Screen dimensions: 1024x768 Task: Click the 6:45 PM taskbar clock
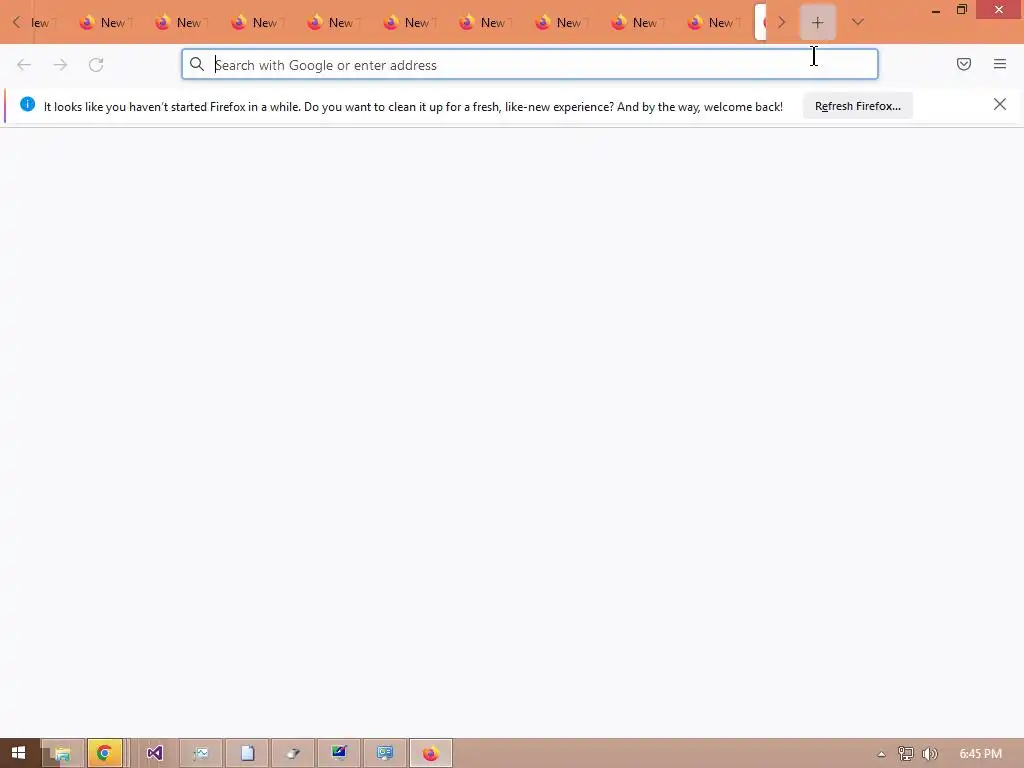pyautogui.click(x=980, y=754)
